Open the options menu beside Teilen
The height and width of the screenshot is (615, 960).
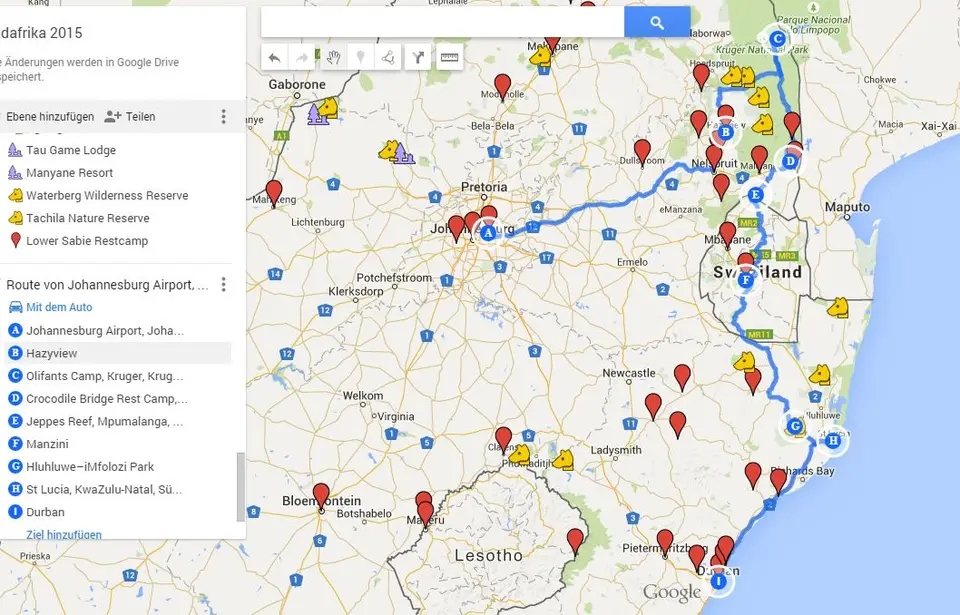click(x=223, y=116)
